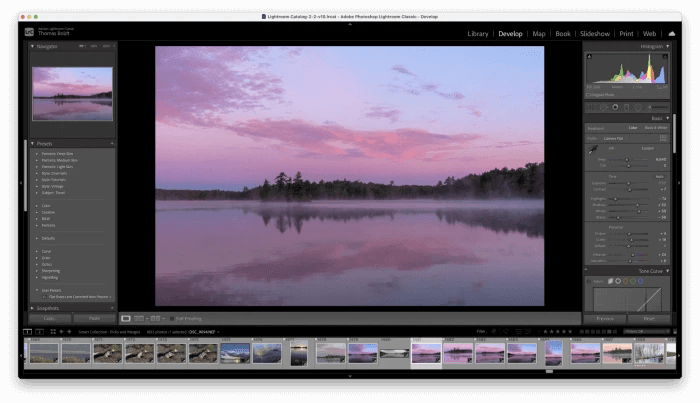Viewport: 700px width, 403px height.
Task: Filter by flagged status icon
Action: (x=494, y=332)
